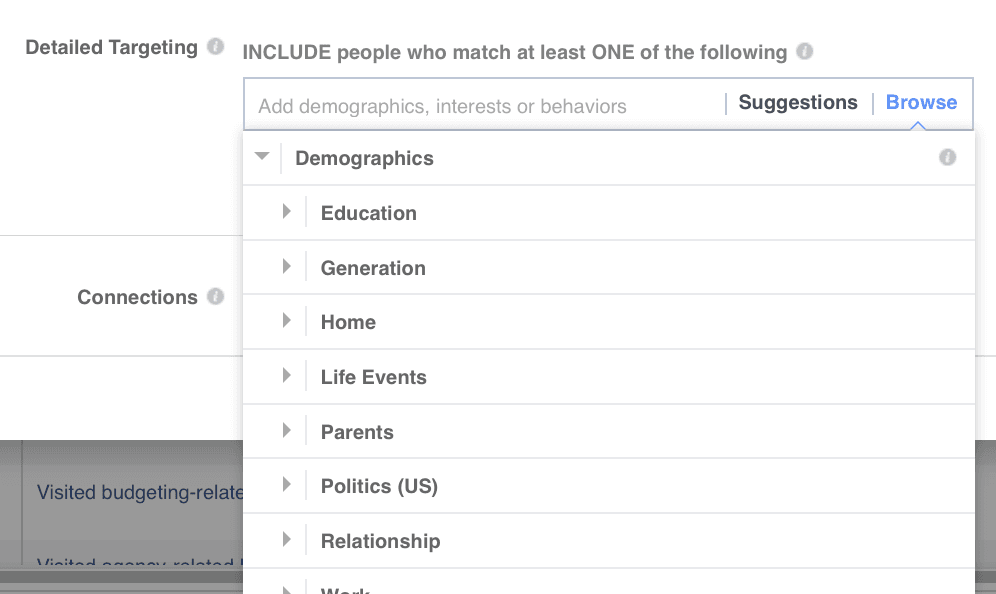The width and height of the screenshot is (996, 594).
Task: Expand the Education arrow
Action: pos(287,212)
